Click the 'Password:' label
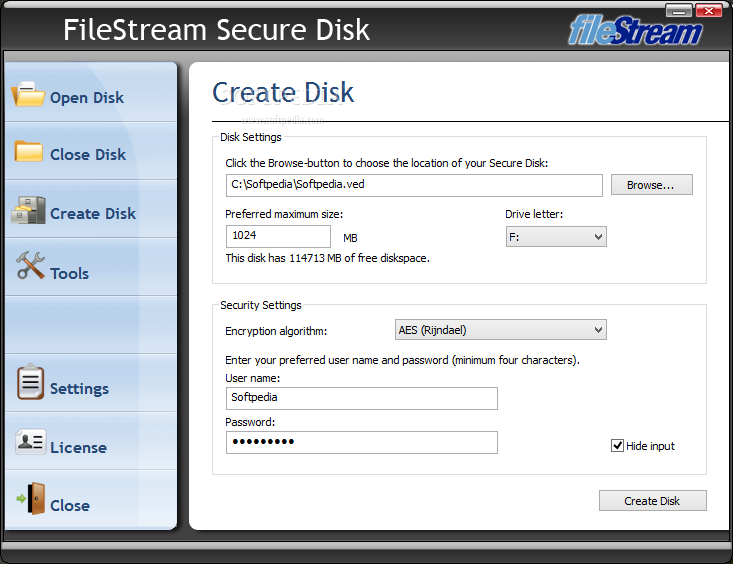The image size is (733, 564). coord(250,422)
